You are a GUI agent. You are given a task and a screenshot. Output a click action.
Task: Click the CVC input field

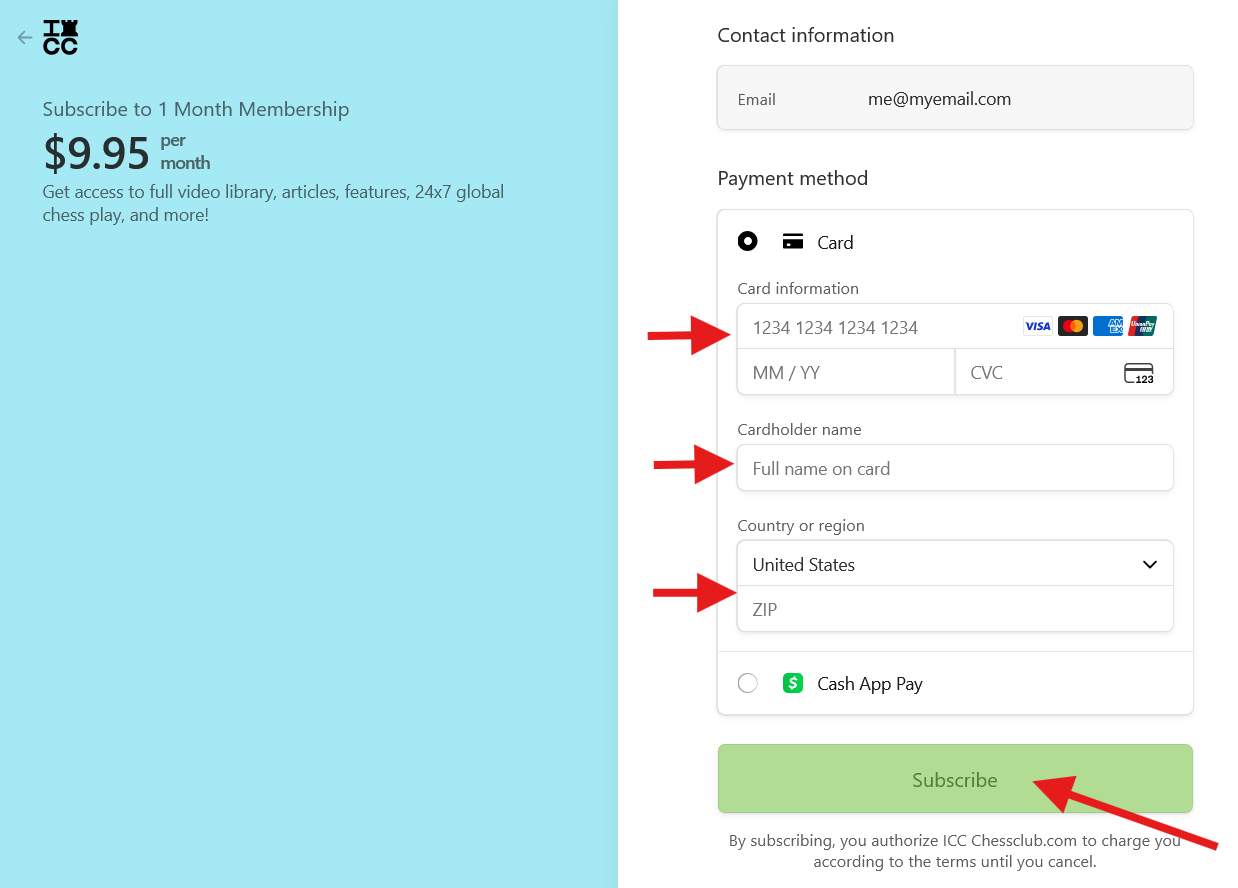1064,372
